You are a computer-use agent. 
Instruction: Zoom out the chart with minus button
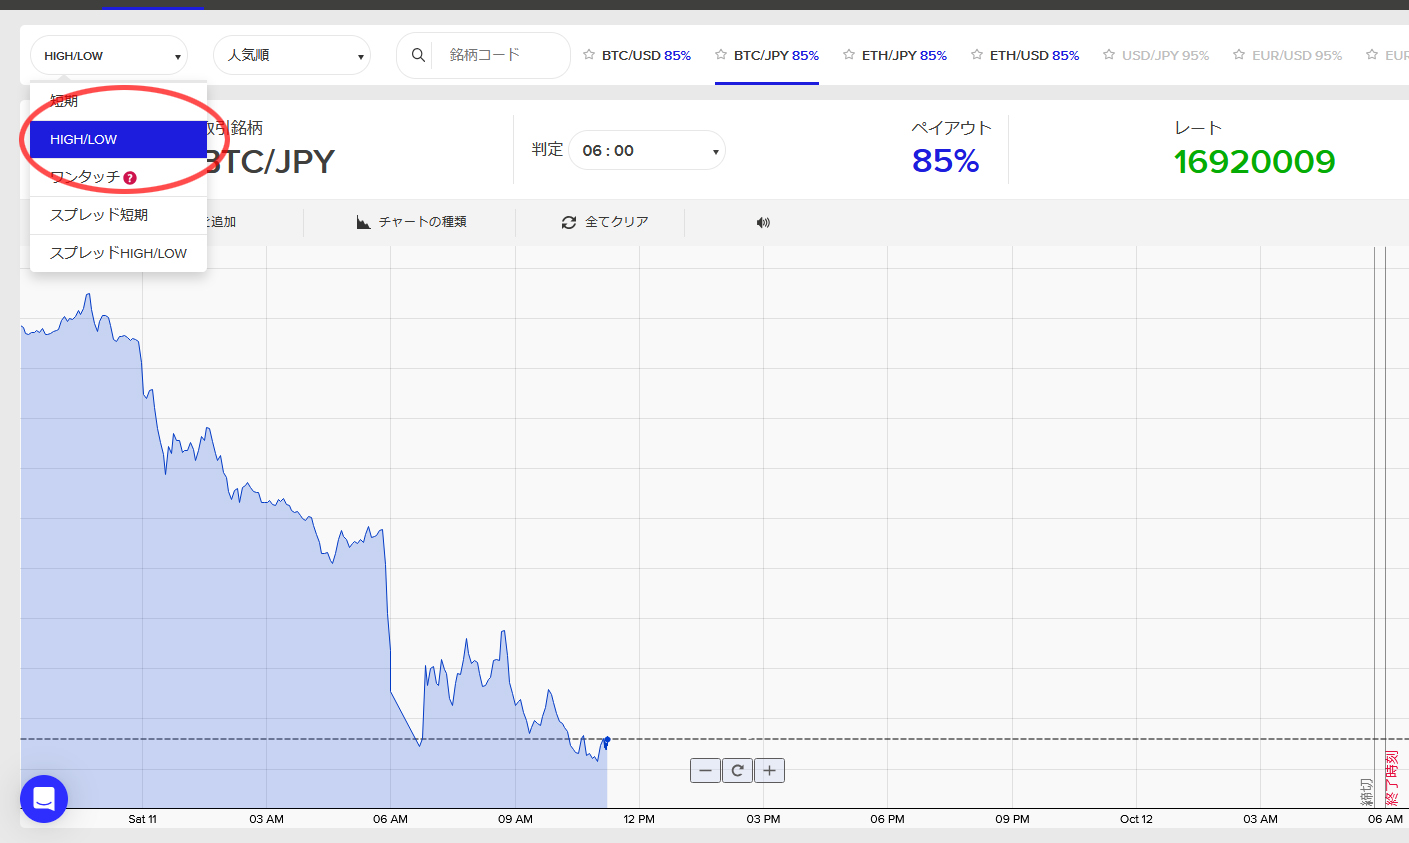pos(705,770)
